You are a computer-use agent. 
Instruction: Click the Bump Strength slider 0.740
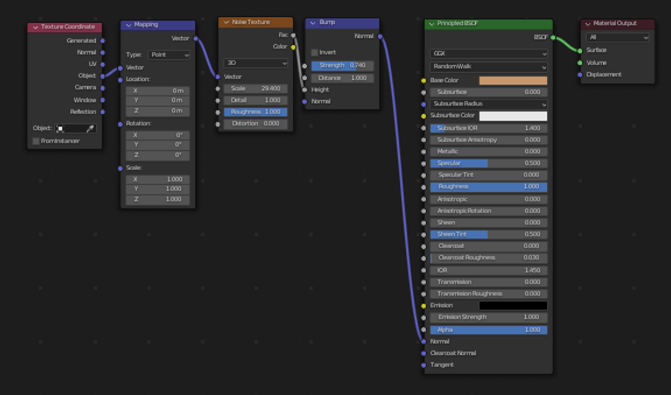click(342, 65)
